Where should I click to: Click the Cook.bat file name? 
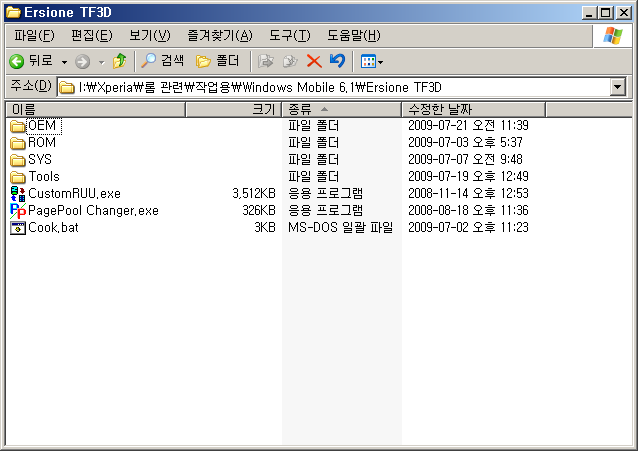coord(53,228)
